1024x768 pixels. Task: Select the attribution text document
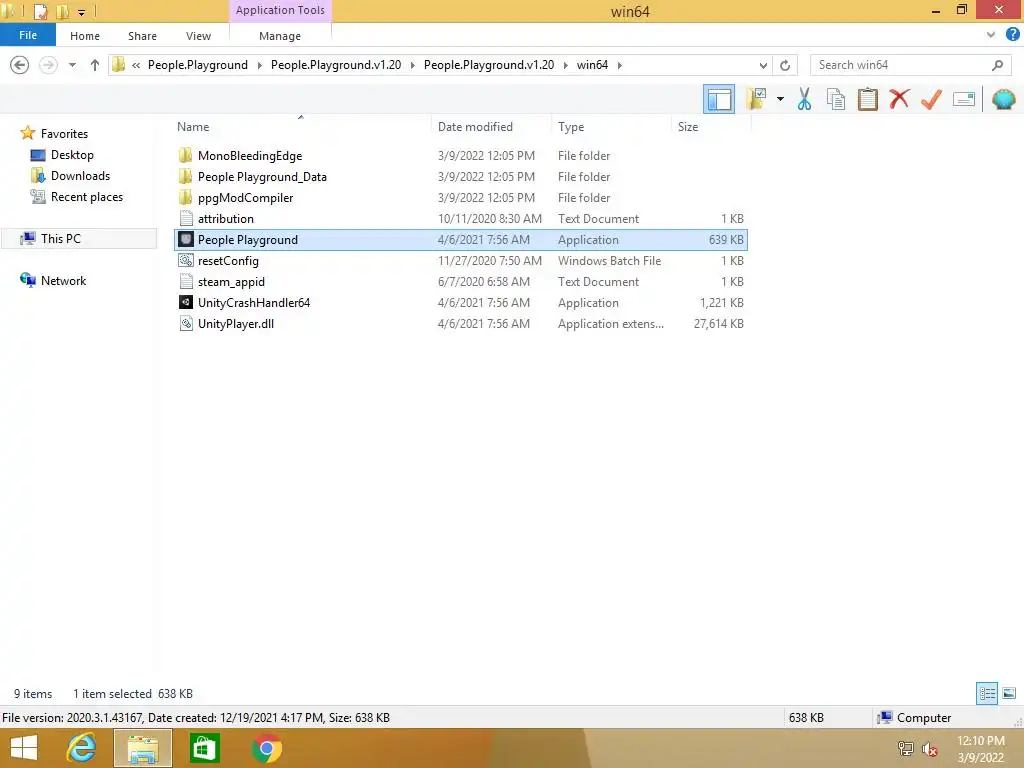(461, 218)
